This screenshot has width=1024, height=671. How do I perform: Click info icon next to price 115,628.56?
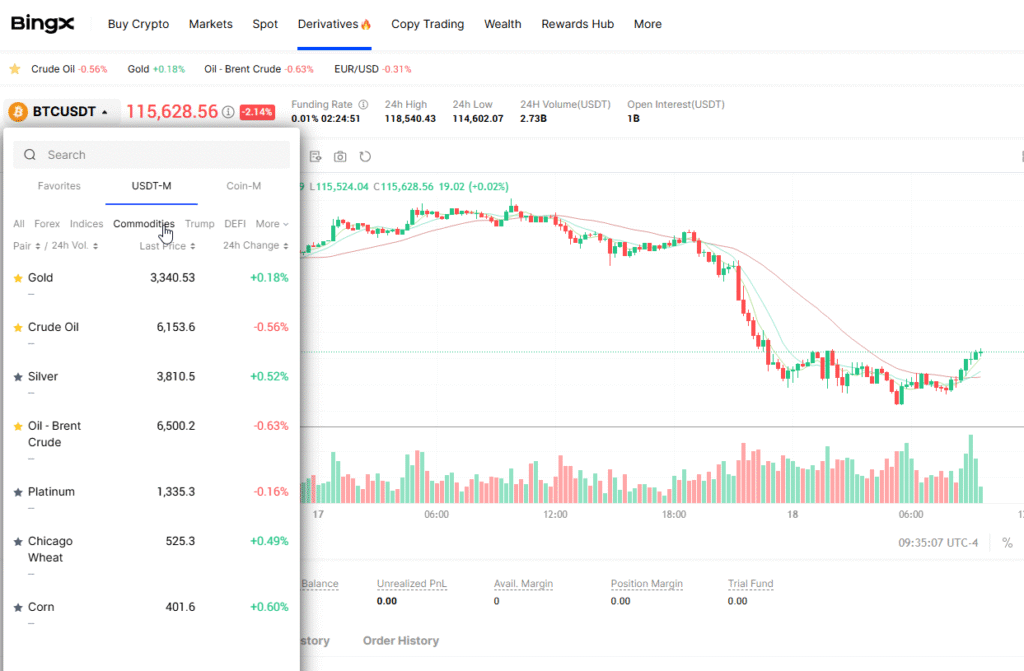click(x=228, y=112)
